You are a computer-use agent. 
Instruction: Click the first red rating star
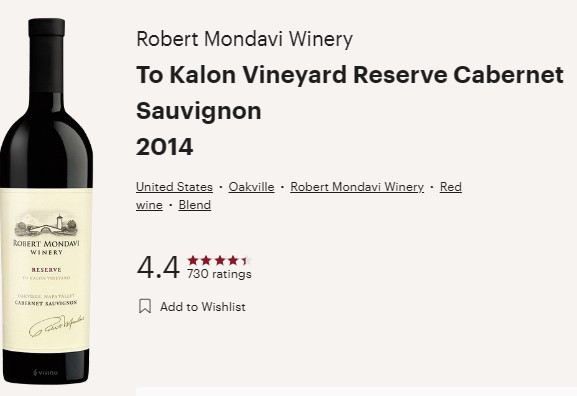[x=193, y=261]
